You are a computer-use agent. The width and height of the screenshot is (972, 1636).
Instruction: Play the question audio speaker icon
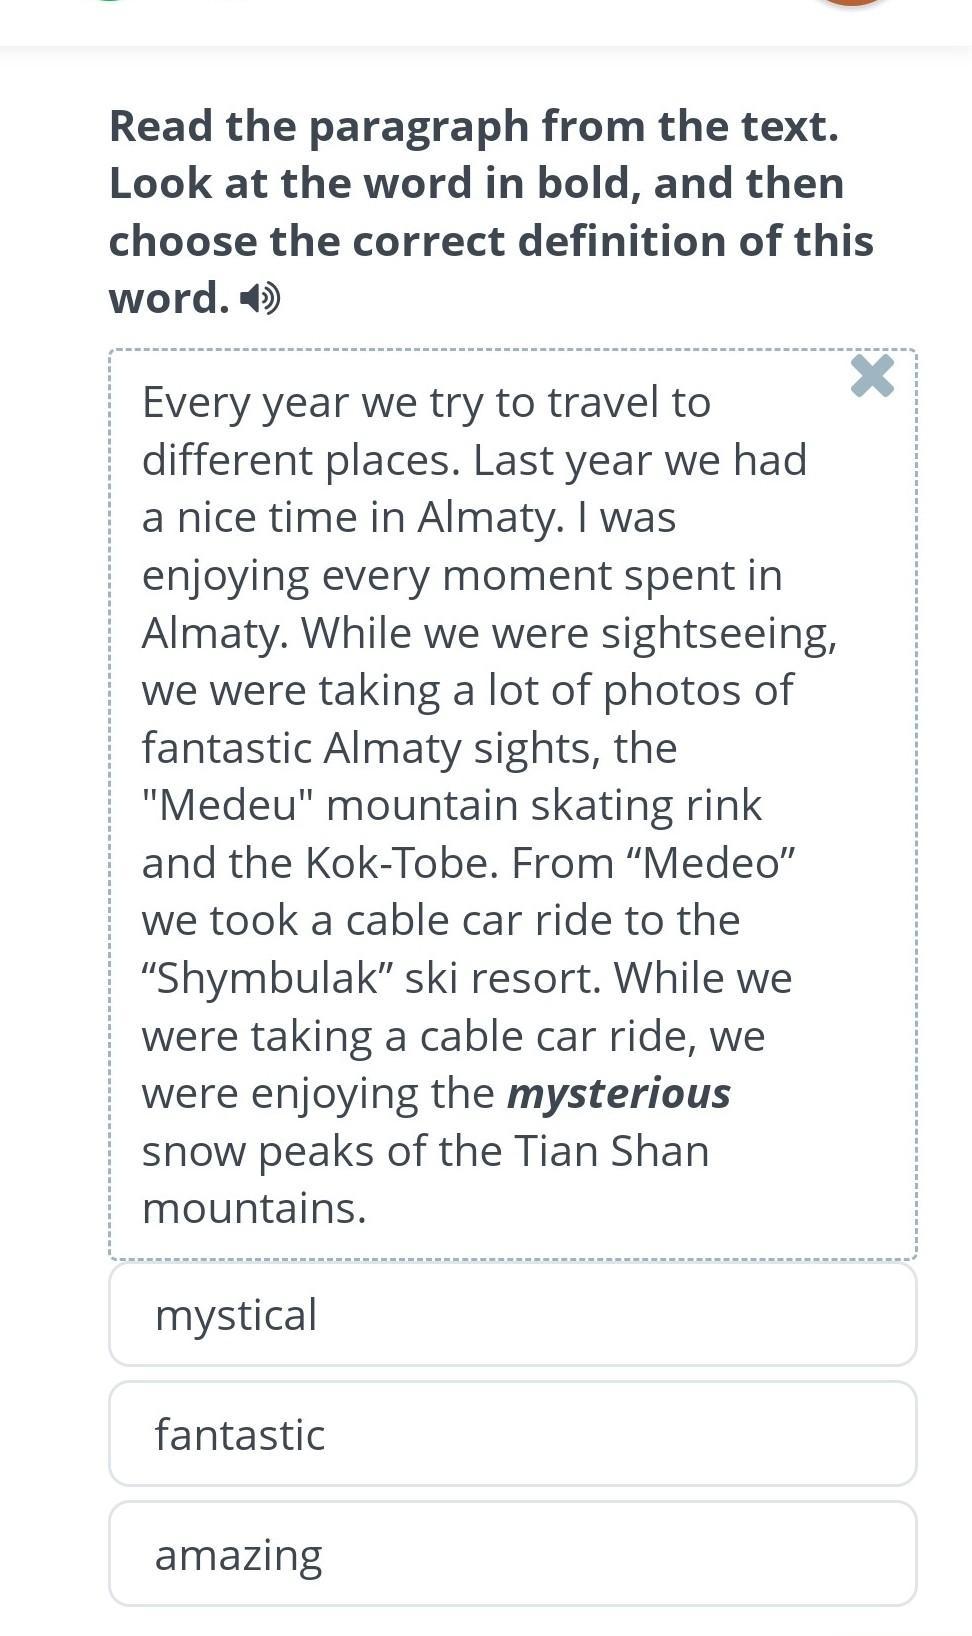[x=262, y=298]
